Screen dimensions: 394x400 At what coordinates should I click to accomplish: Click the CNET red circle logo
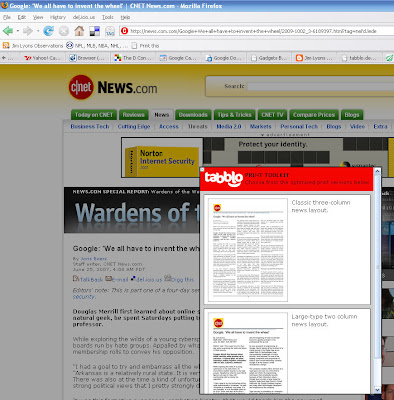tap(81, 87)
